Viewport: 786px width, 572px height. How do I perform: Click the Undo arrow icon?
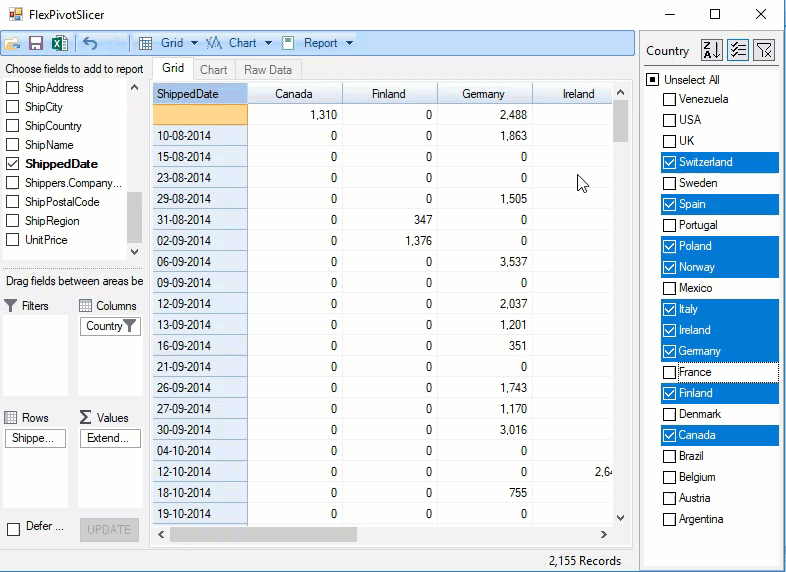90,43
